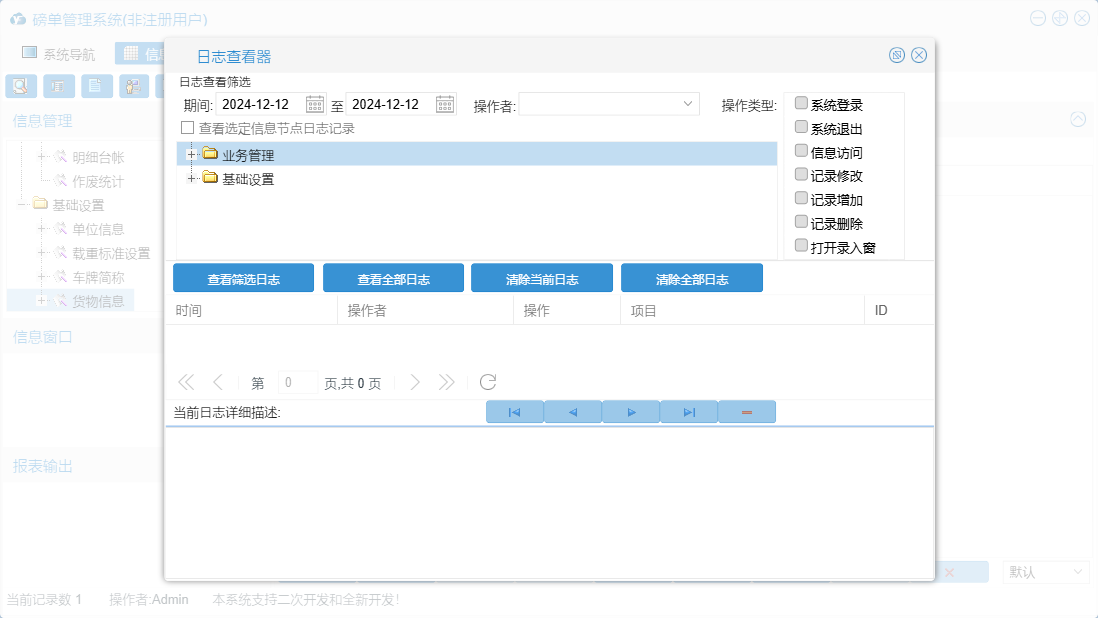Open the end date calendar picker
This screenshot has height=618, width=1098.
(445, 104)
